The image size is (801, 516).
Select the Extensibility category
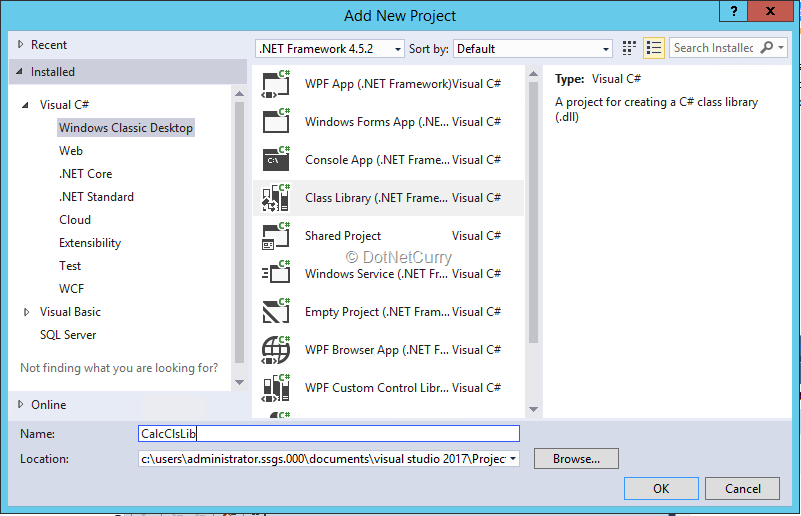pyautogui.click(x=90, y=243)
